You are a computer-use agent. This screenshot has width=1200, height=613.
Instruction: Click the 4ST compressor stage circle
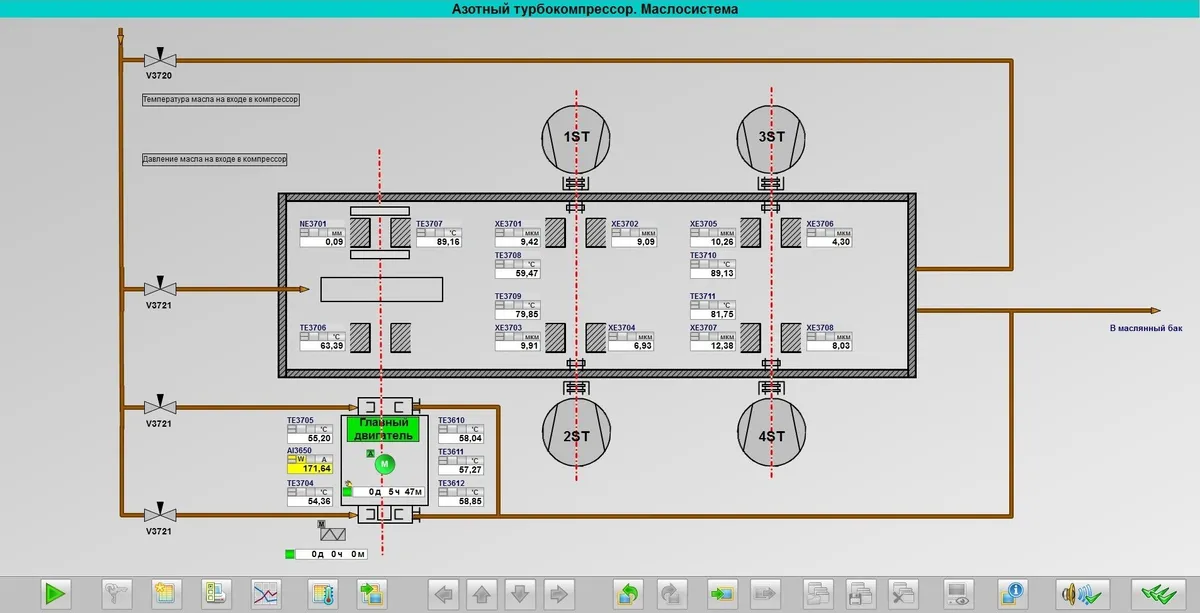(771, 435)
